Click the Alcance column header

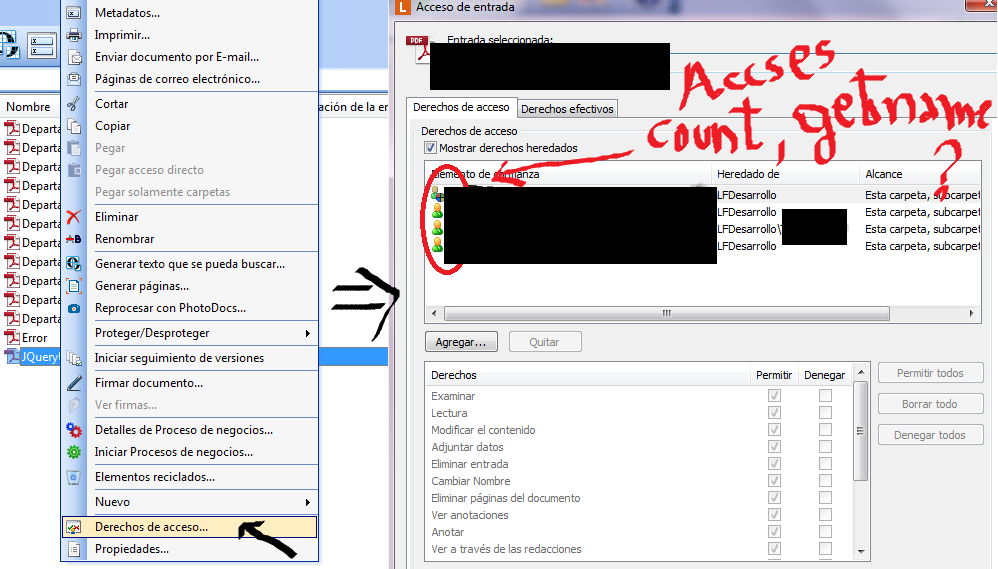(x=920, y=174)
